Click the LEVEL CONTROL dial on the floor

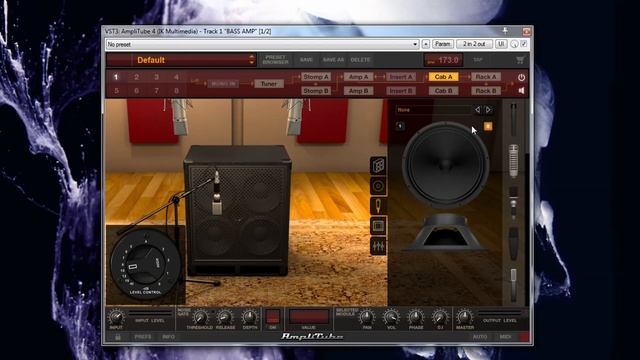coord(145,264)
